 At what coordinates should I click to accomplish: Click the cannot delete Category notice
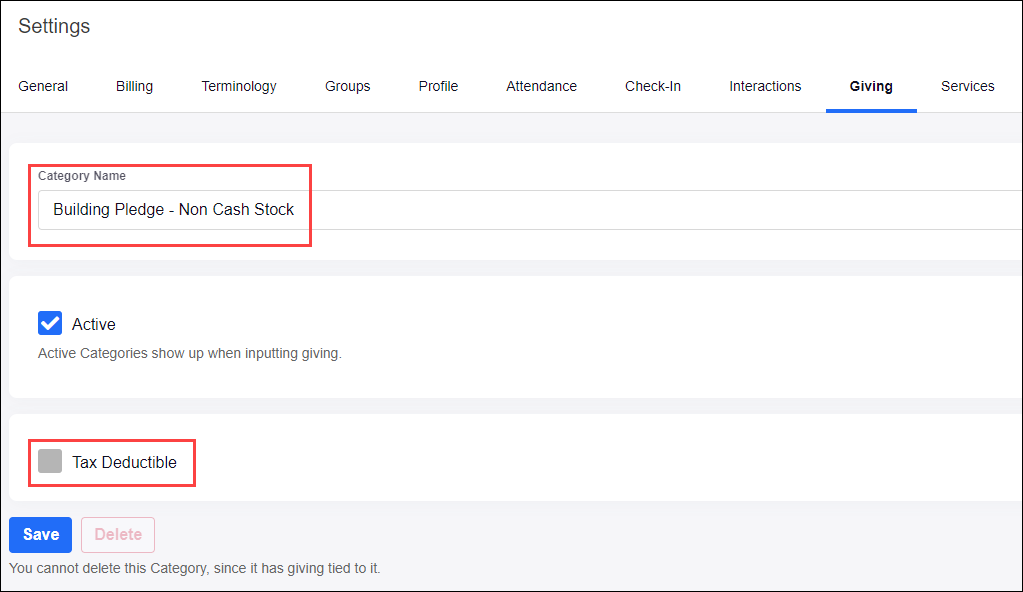pyautogui.click(x=195, y=568)
